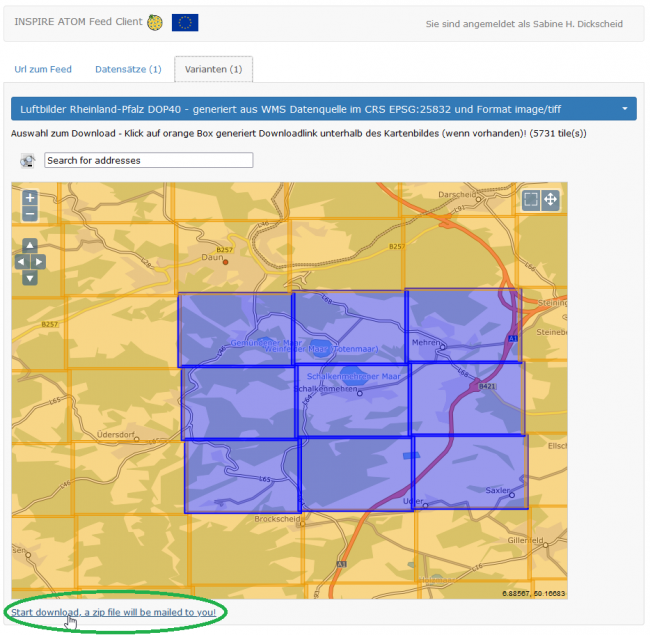Screen dimensions: 650x635
Task: Zoom out with the map minus button
Action: tap(30, 214)
